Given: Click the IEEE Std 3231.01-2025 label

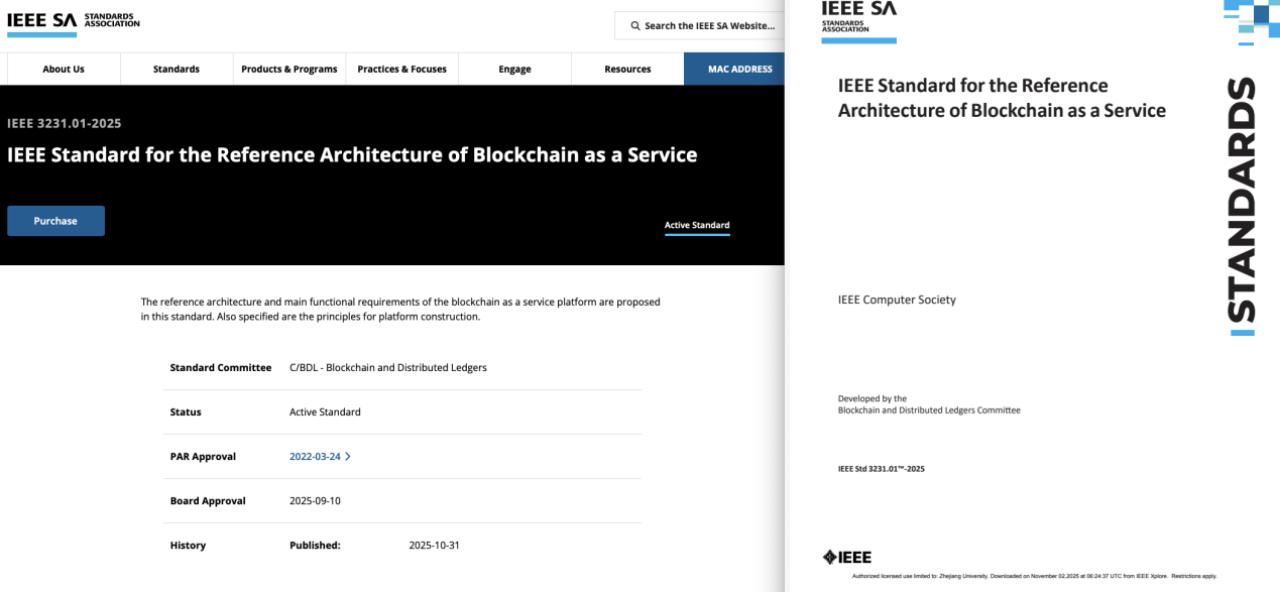Looking at the screenshot, I should coord(881,468).
